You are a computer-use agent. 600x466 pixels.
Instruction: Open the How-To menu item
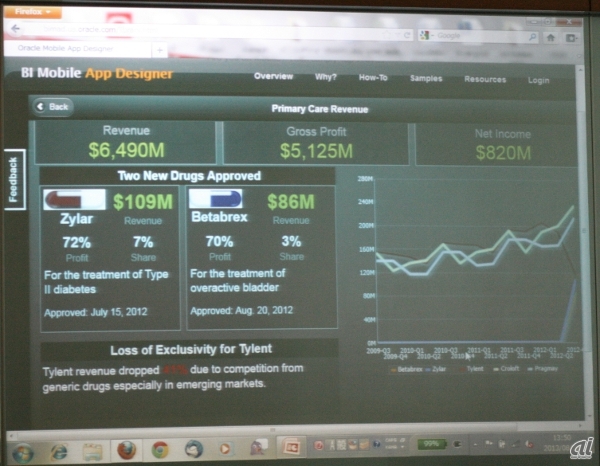pyautogui.click(x=373, y=78)
